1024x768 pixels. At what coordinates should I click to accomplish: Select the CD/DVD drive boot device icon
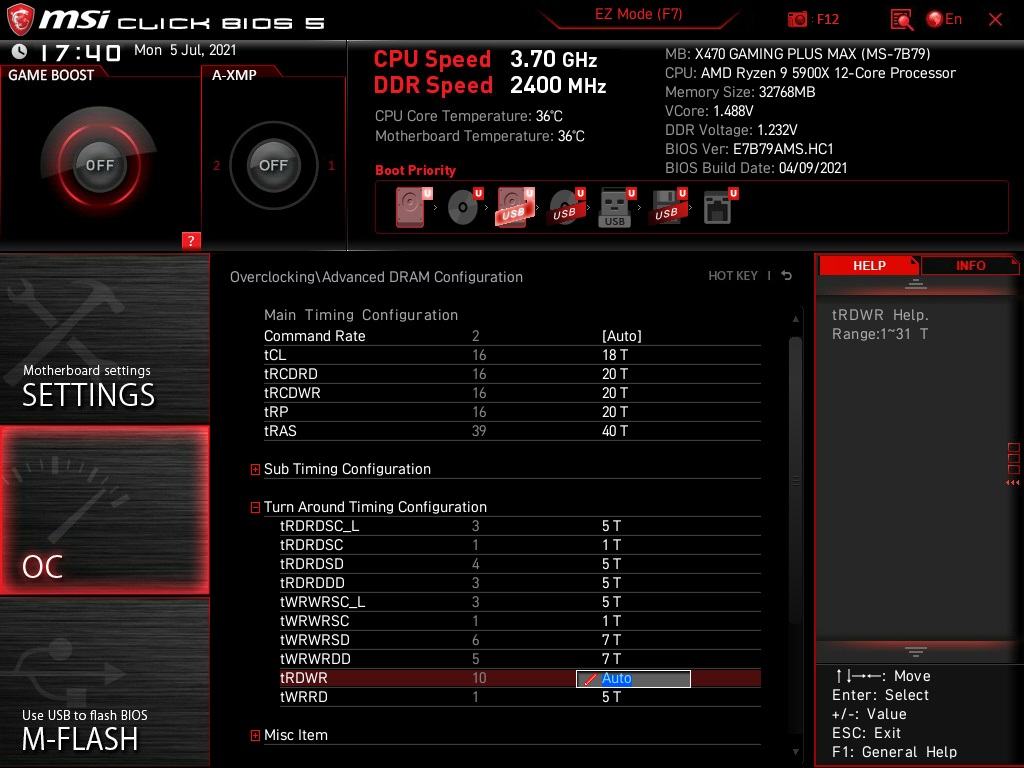coord(465,207)
